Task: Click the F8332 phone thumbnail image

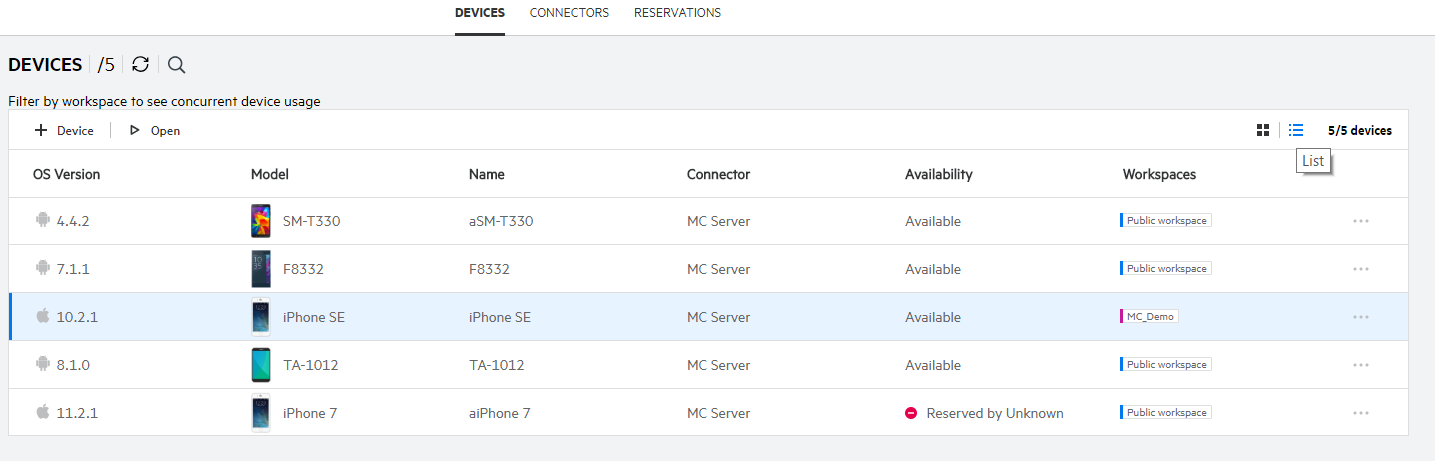Action: [x=261, y=269]
